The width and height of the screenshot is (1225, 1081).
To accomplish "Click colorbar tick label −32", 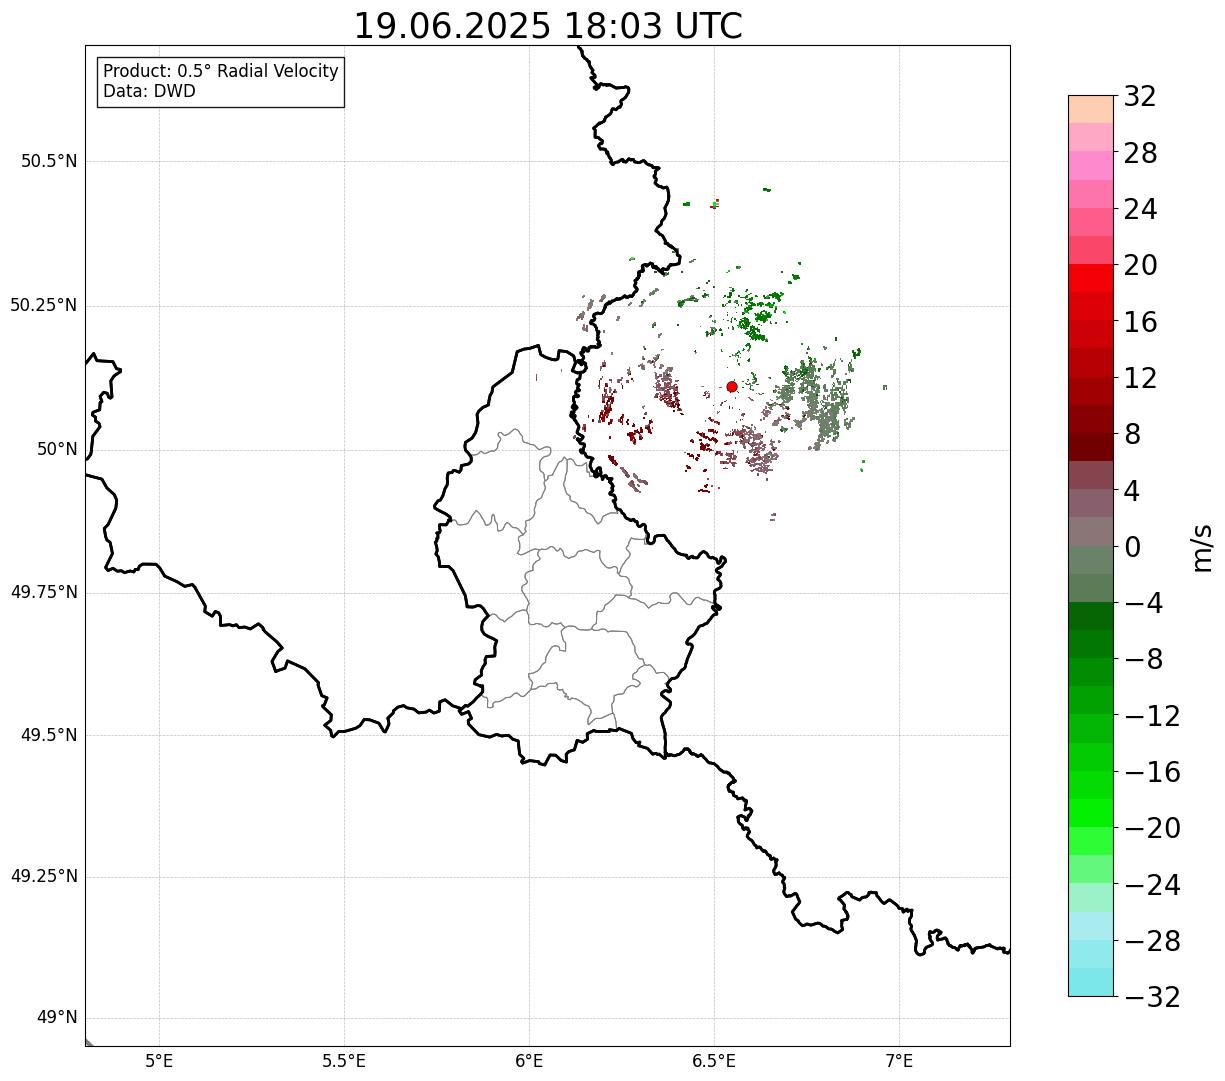I will click(x=1152, y=997).
